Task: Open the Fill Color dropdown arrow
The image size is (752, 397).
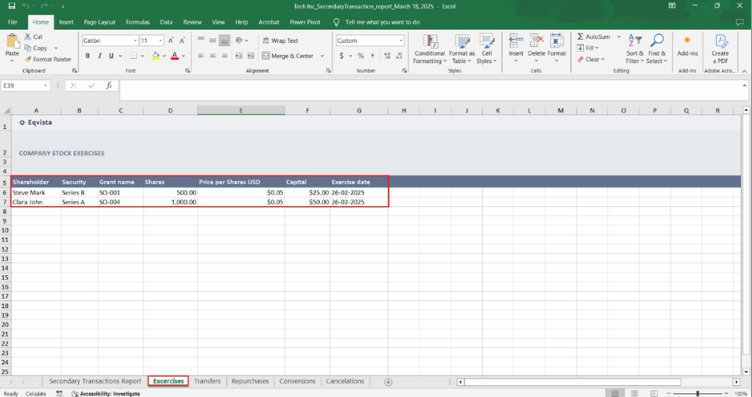Action: coord(164,56)
